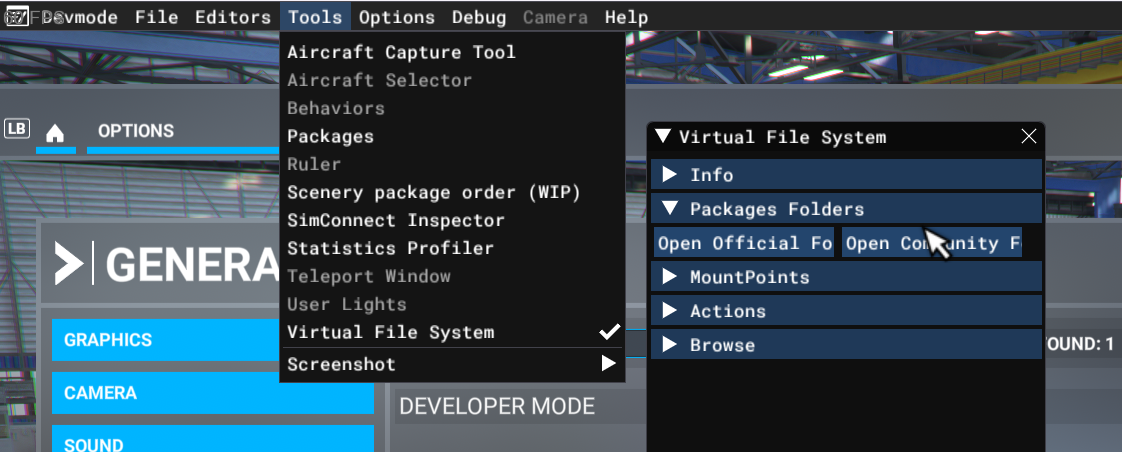Expand the Actions section
The image size is (1122, 452).
tap(669, 311)
